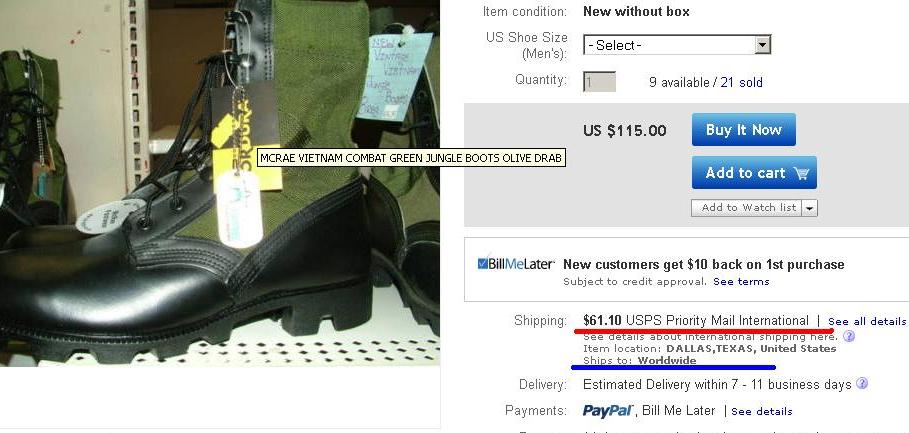Click the jungle boot product photo
Viewport: 909px width, 433px height.
pos(220,183)
